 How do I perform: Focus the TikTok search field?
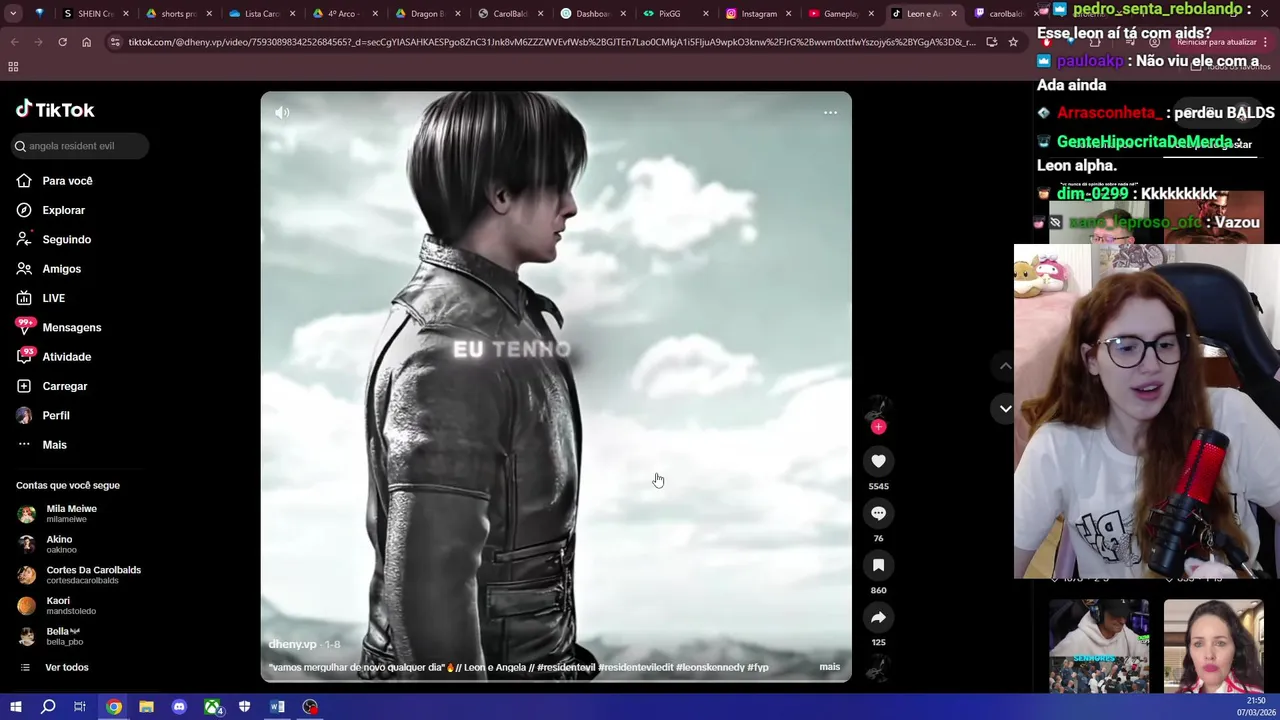coord(81,146)
